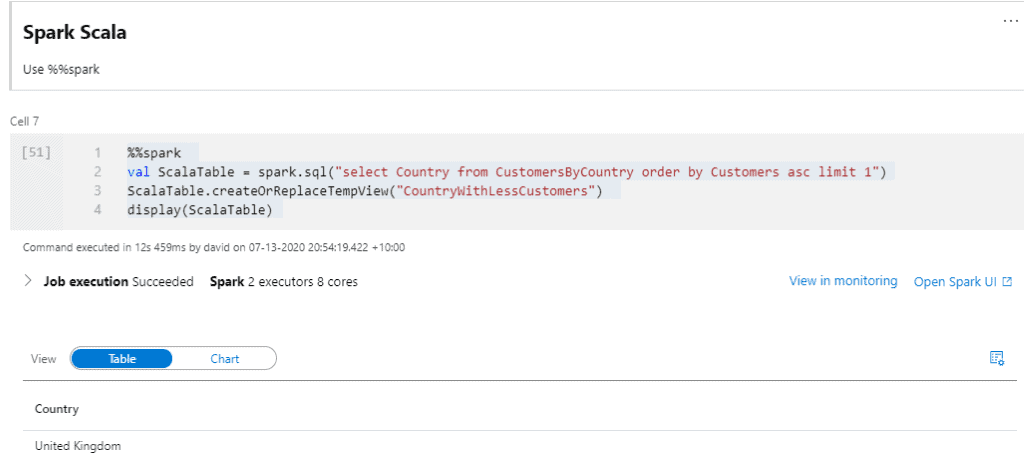1024x476 pixels.
Task: Select the United Kingdom table cell
Action: pos(78,447)
